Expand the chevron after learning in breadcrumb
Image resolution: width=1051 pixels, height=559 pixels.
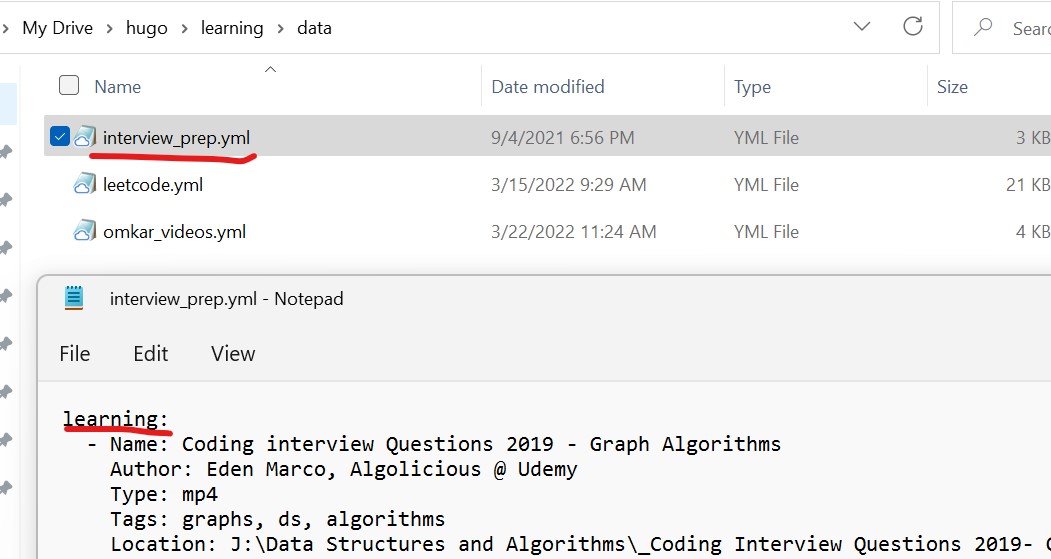pos(280,28)
